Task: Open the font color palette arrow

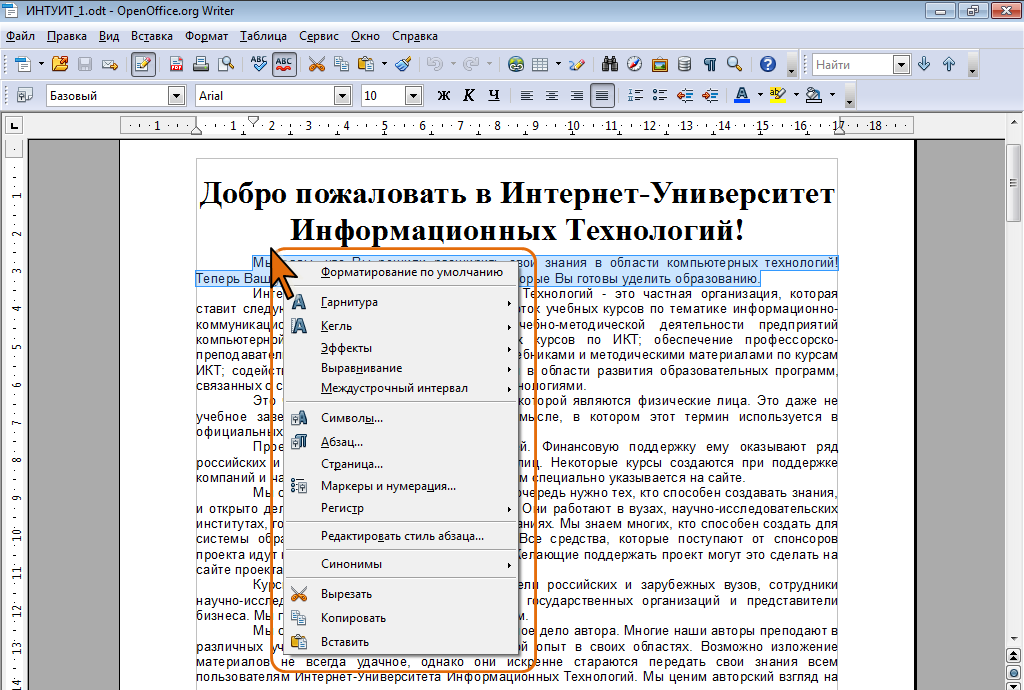Action: click(x=760, y=95)
